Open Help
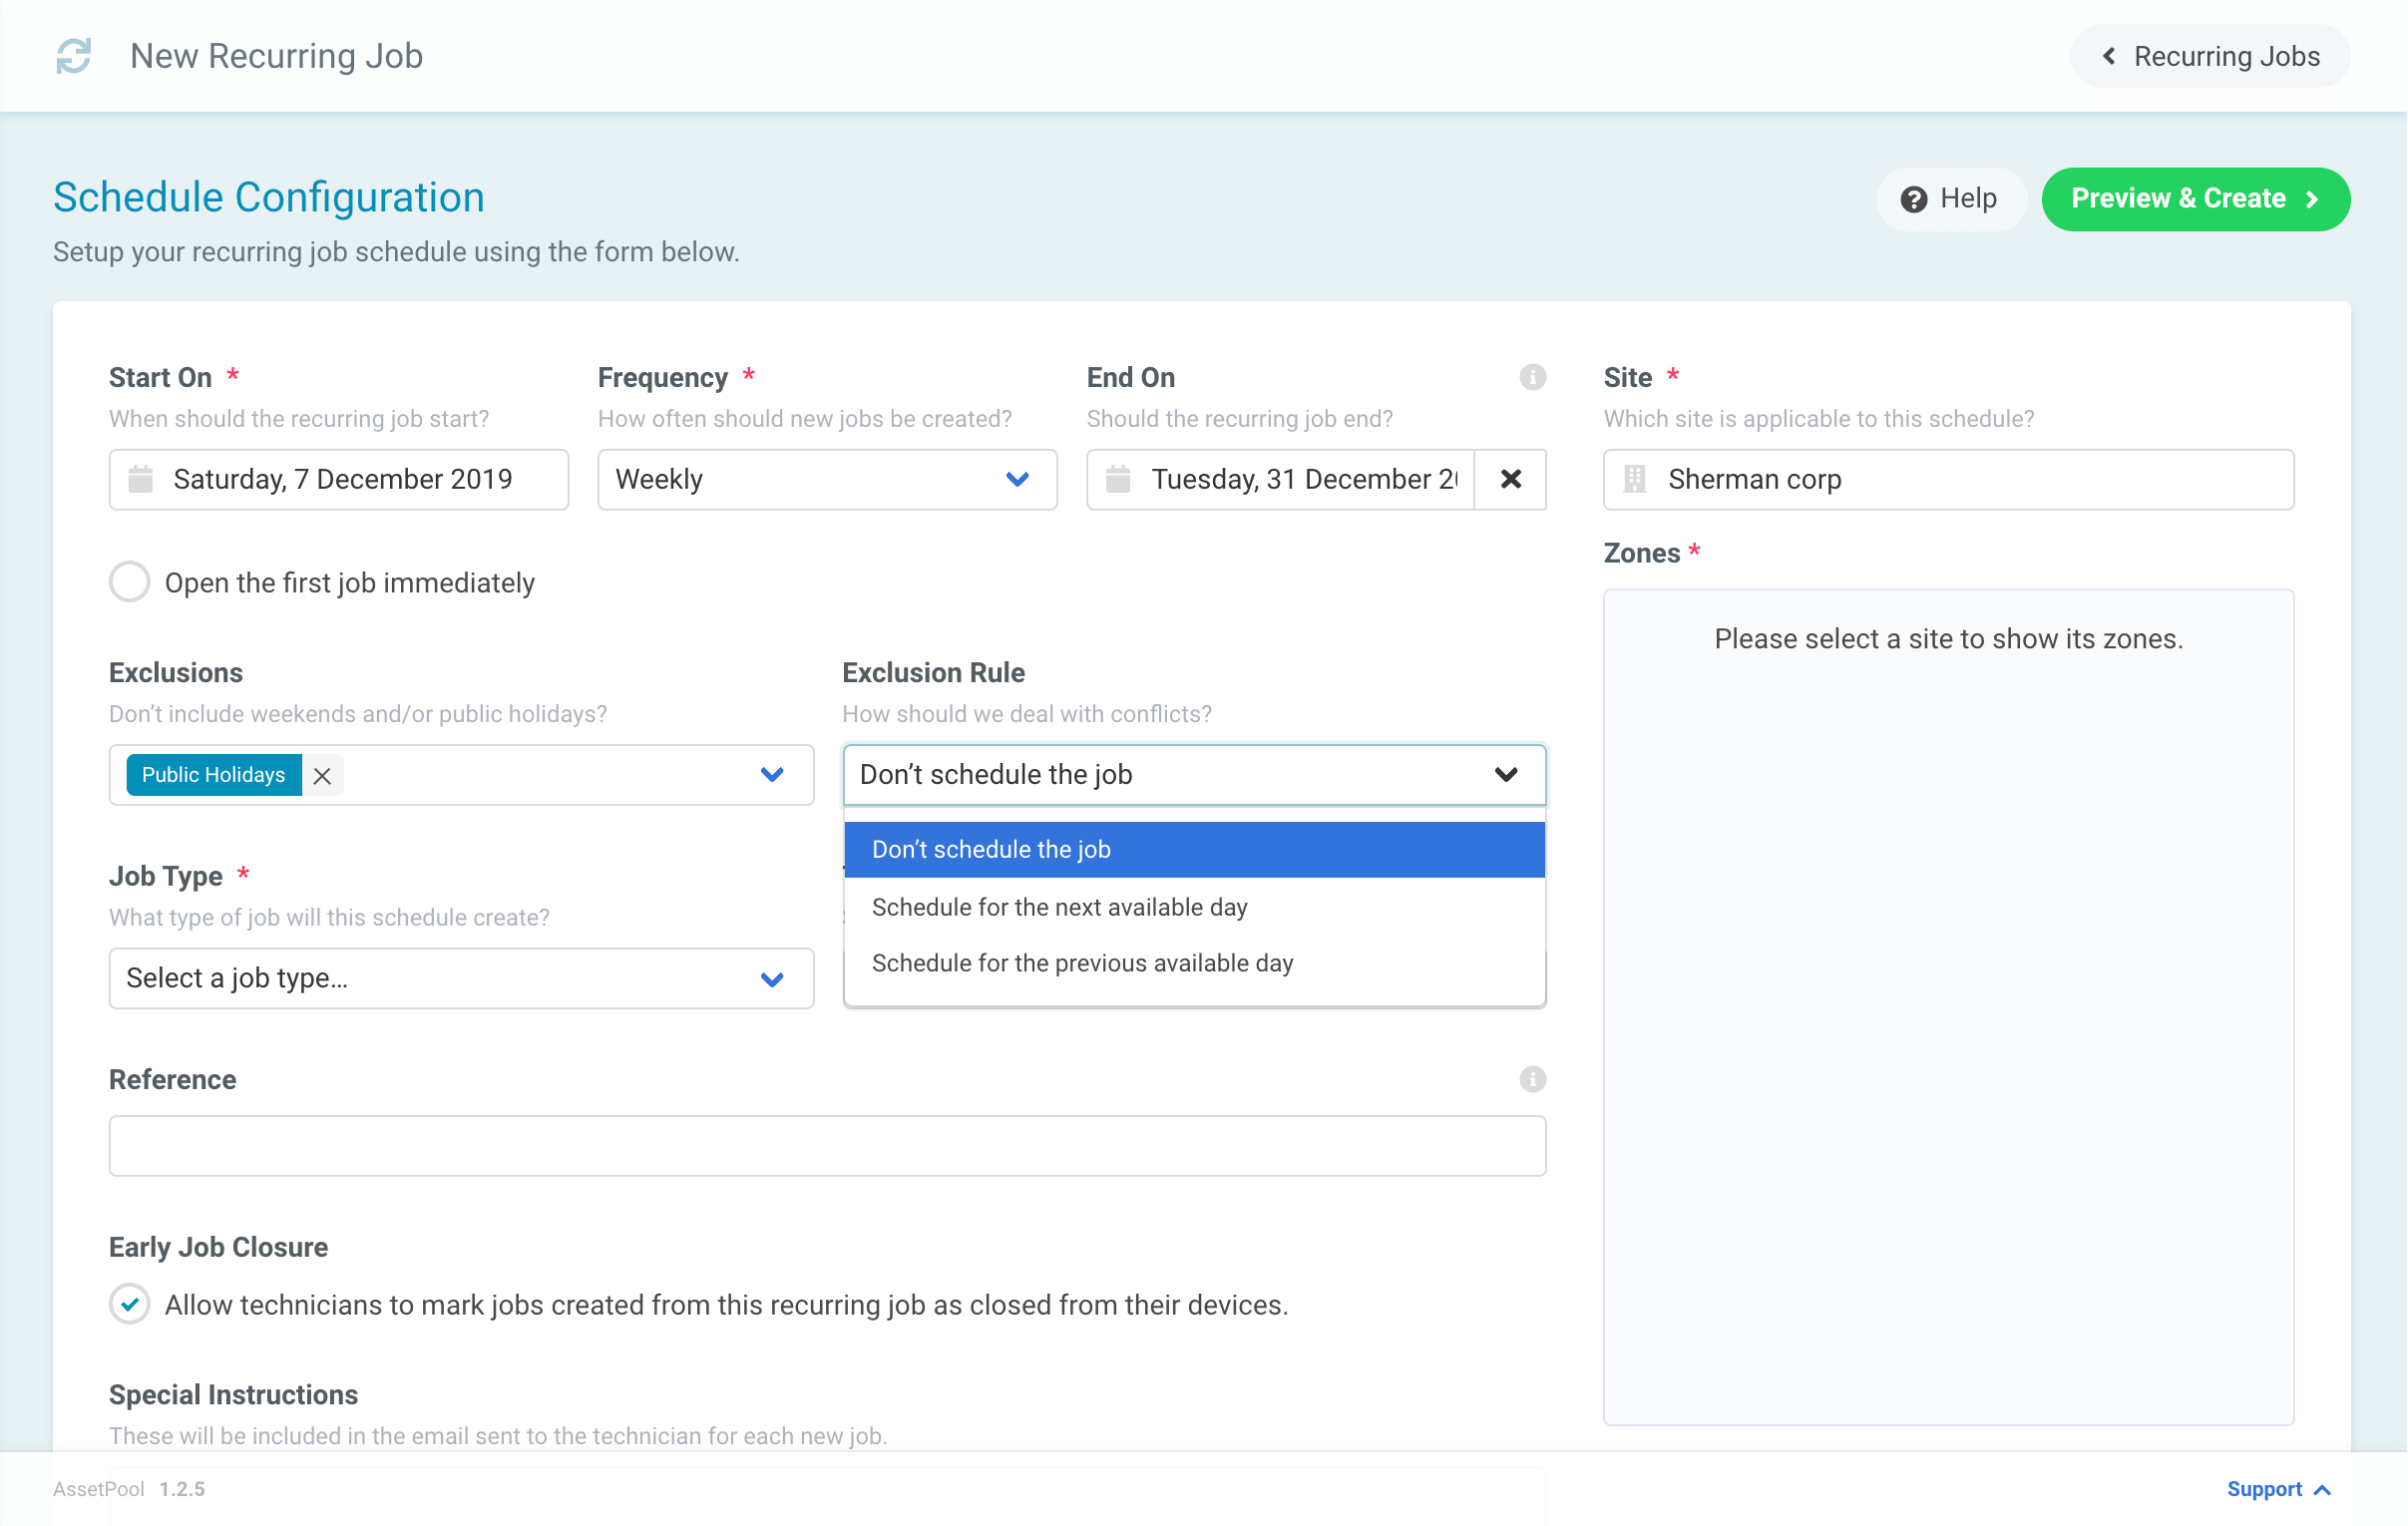Viewport: 2408px width, 1526px height. (x=1950, y=199)
